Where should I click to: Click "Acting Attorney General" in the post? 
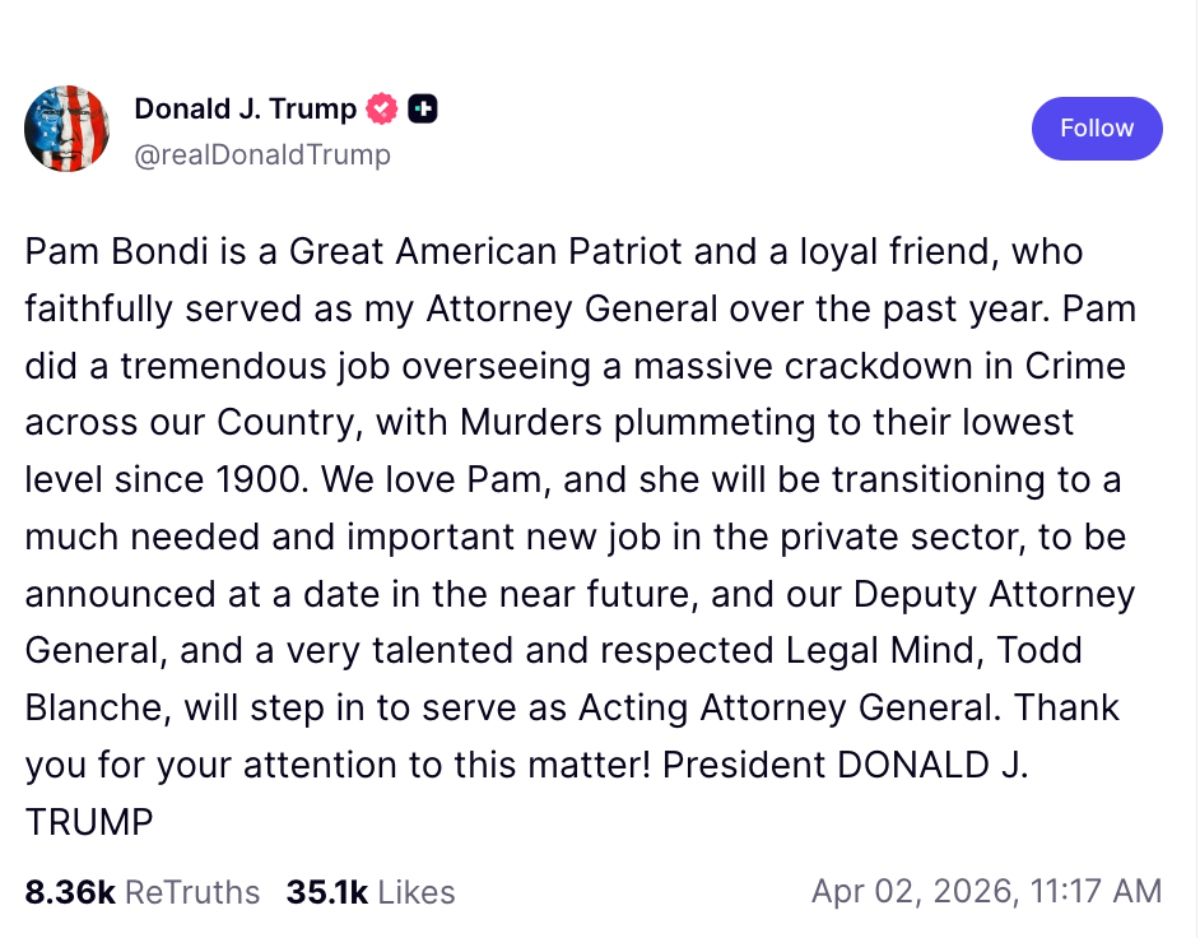click(x=788, y=708)
